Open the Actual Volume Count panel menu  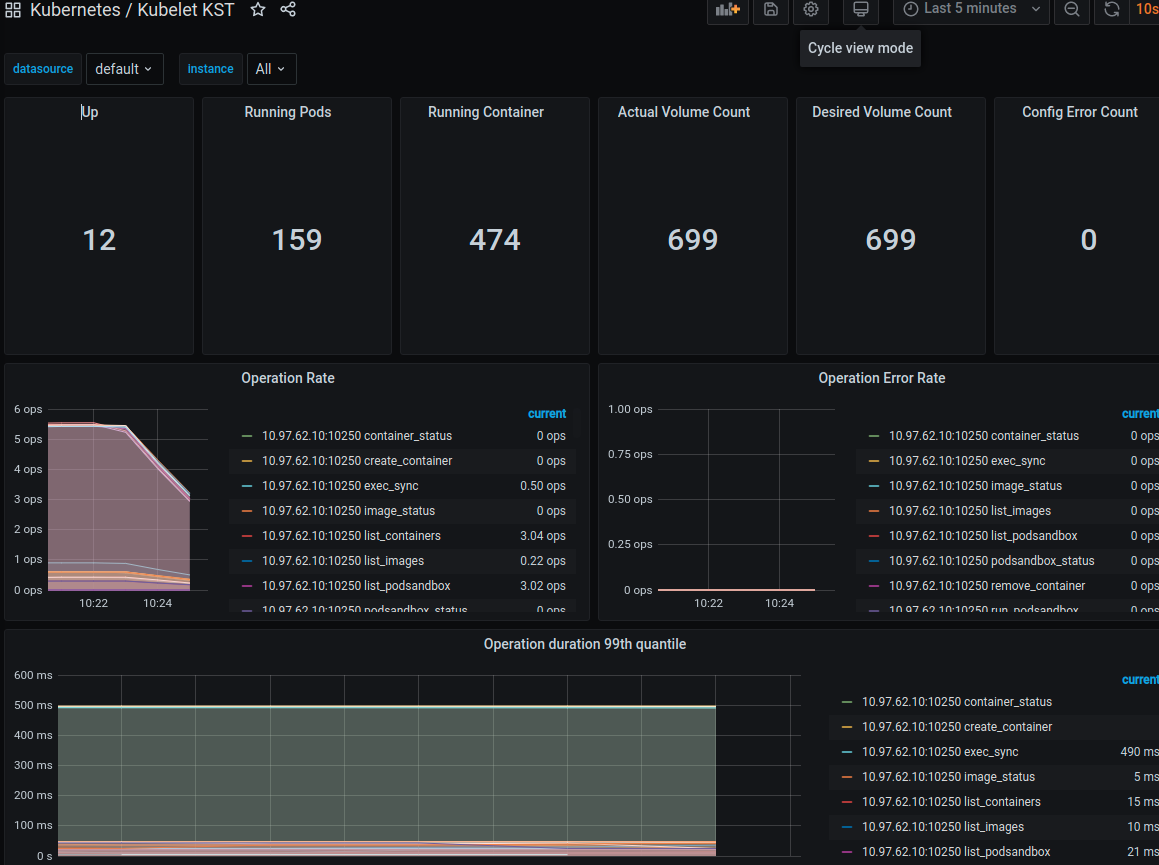tap(684, 112)
